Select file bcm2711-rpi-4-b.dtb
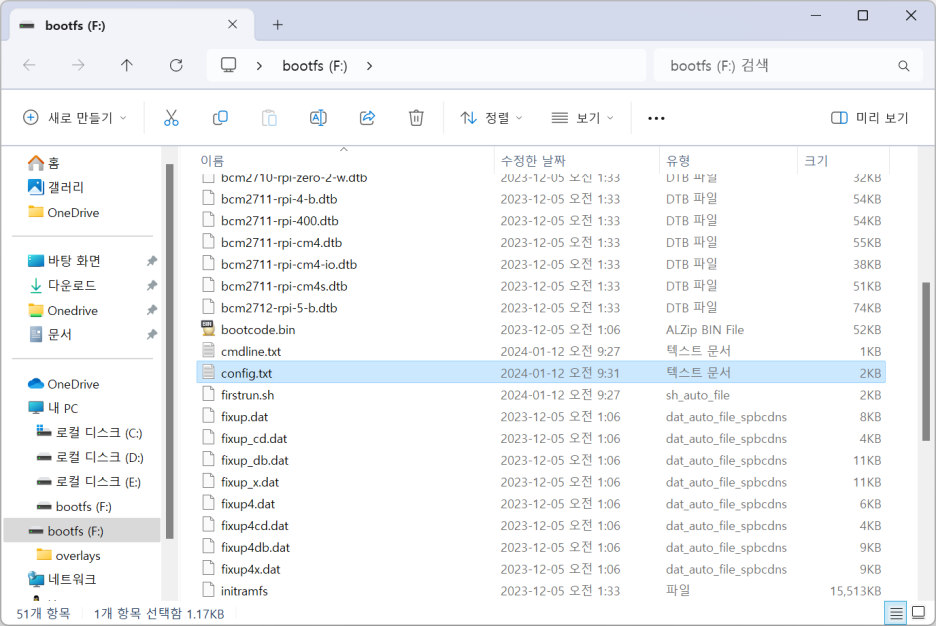Viewport: 936px width, 626px height. pyautogui.click(x=279, y=199)
